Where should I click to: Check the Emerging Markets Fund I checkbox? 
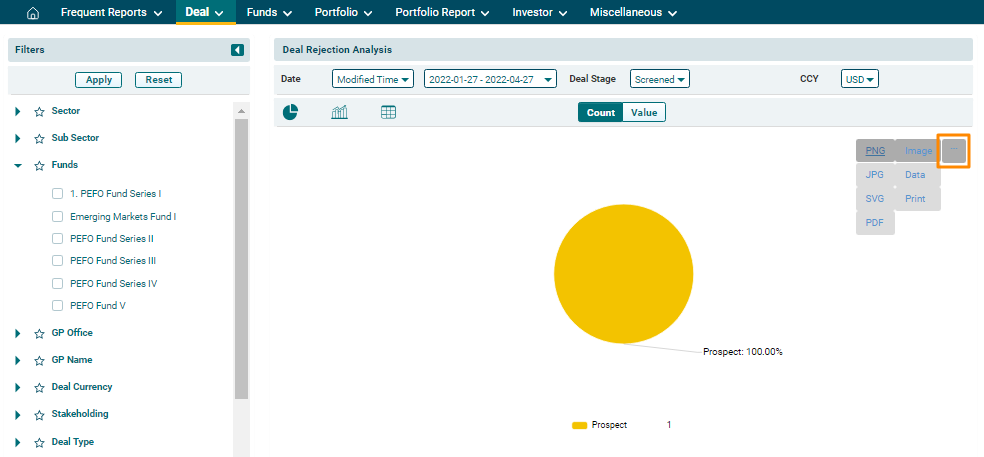point(58,217)
